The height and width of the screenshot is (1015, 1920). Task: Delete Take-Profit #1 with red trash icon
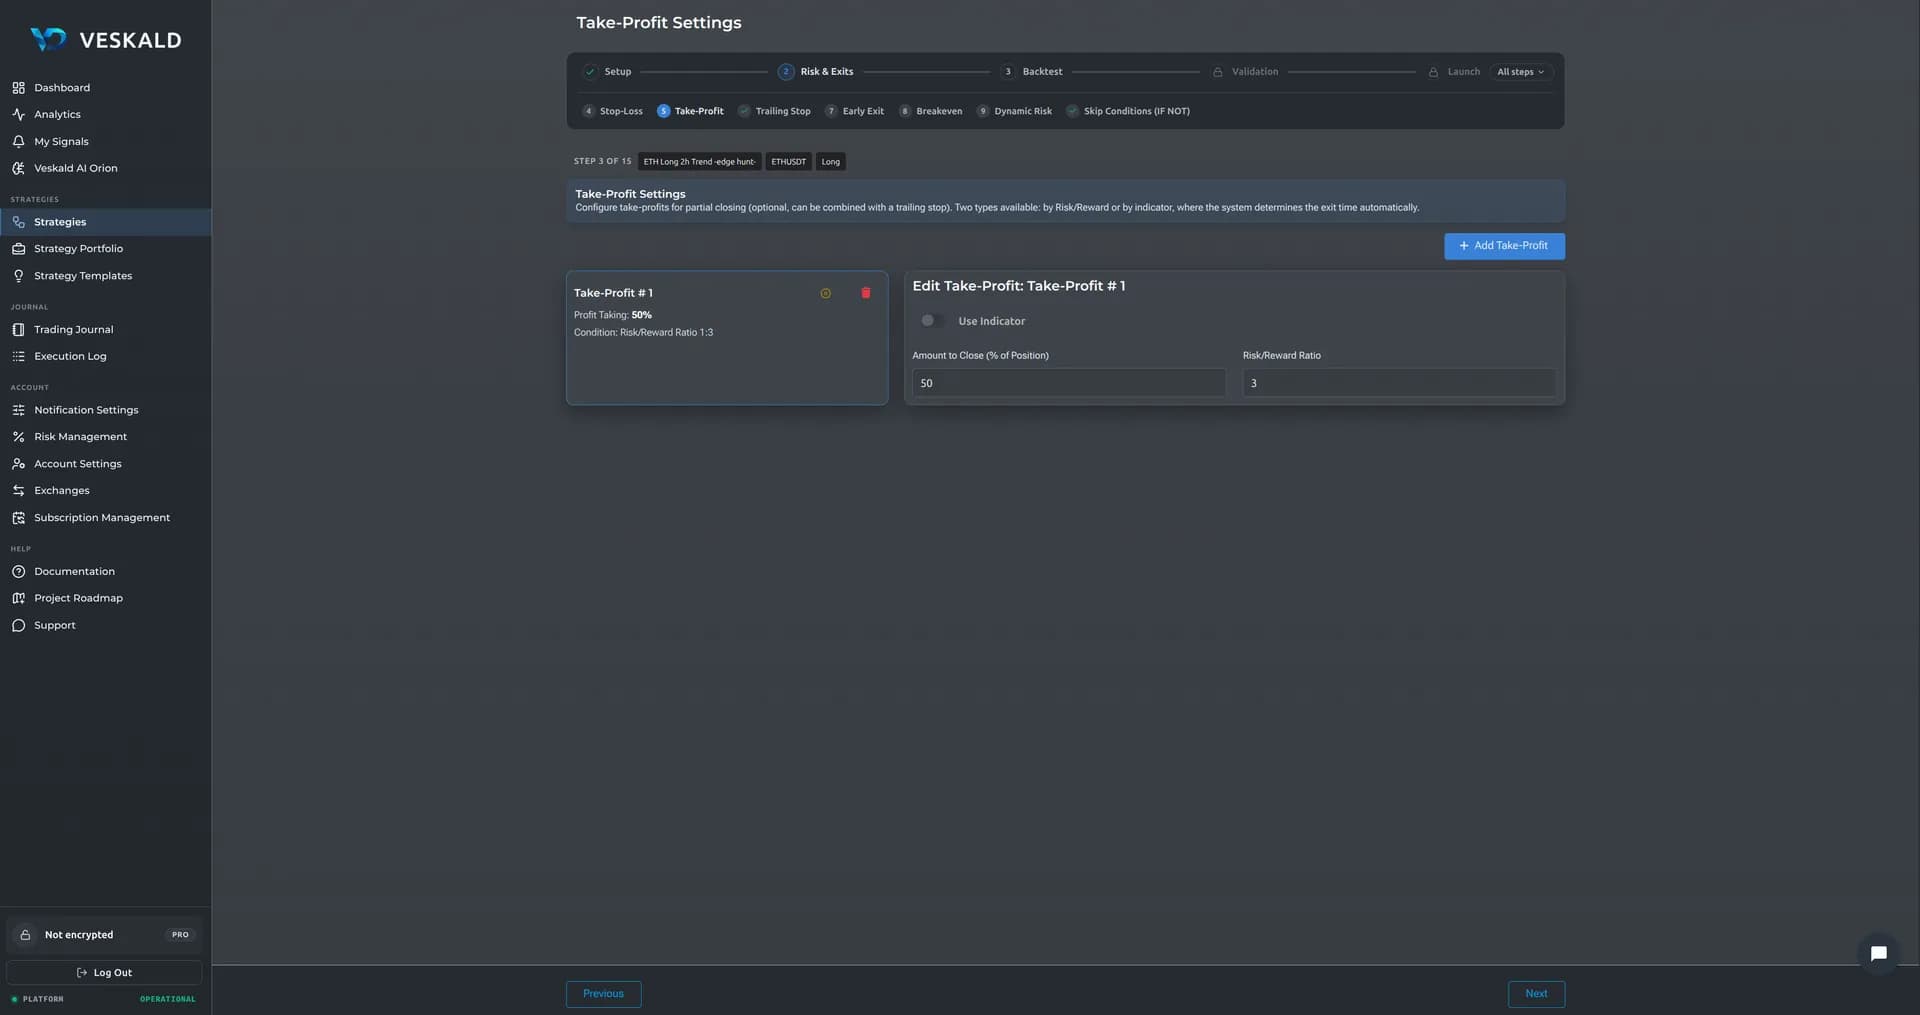point(866,293)
